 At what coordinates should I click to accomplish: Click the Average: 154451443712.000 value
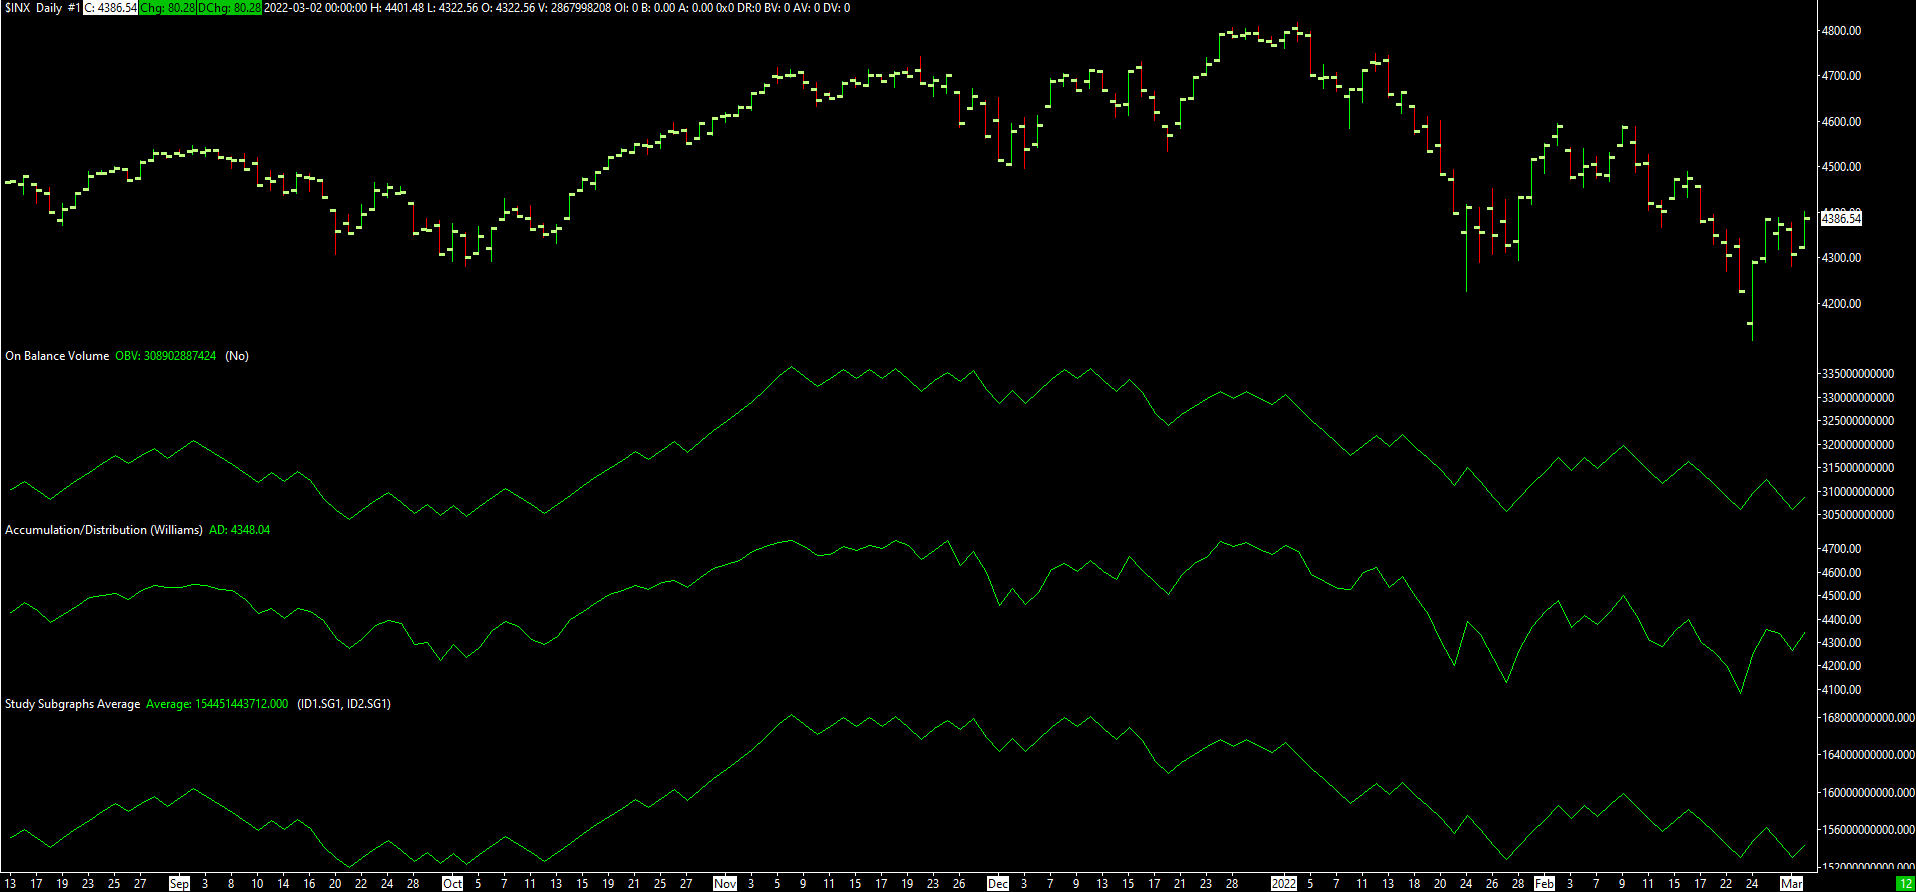pyautogui.click(x=217, y=704)
